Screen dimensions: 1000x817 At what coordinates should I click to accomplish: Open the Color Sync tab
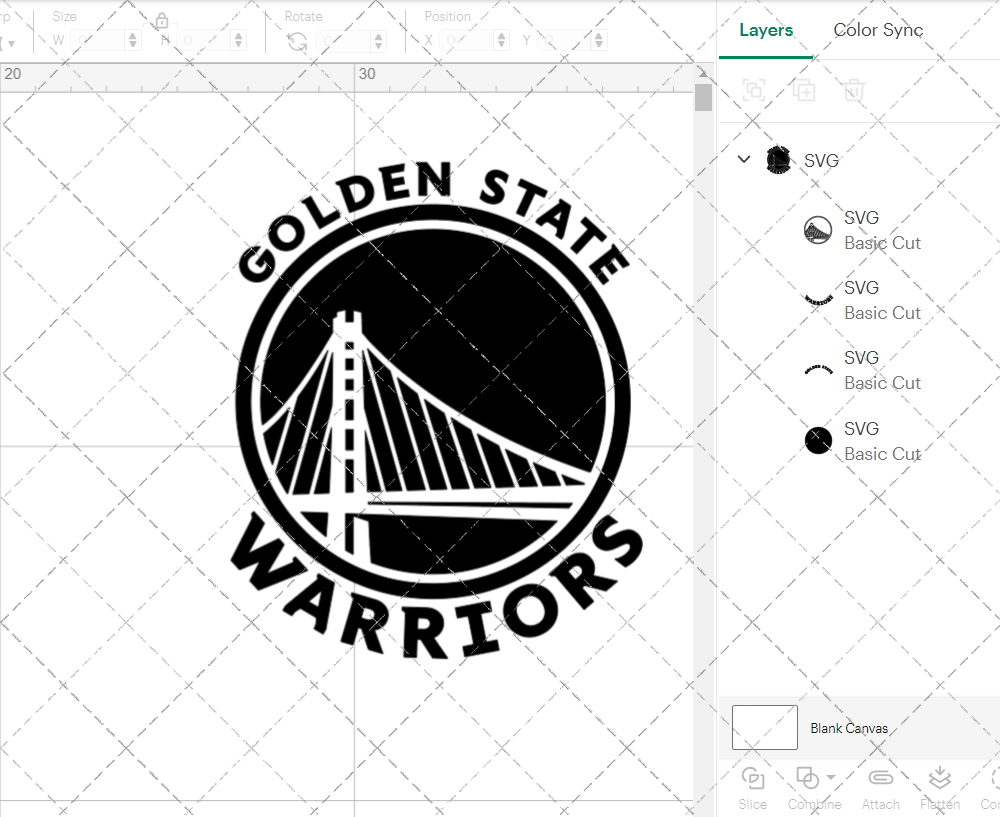[x=878, y=30]
